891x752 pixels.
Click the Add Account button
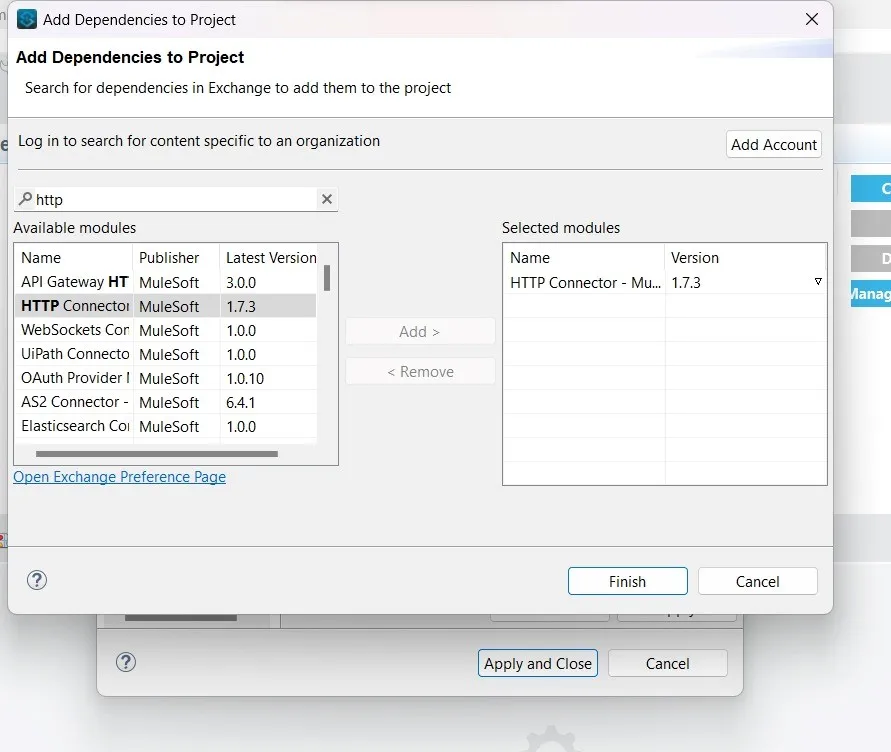773,144
